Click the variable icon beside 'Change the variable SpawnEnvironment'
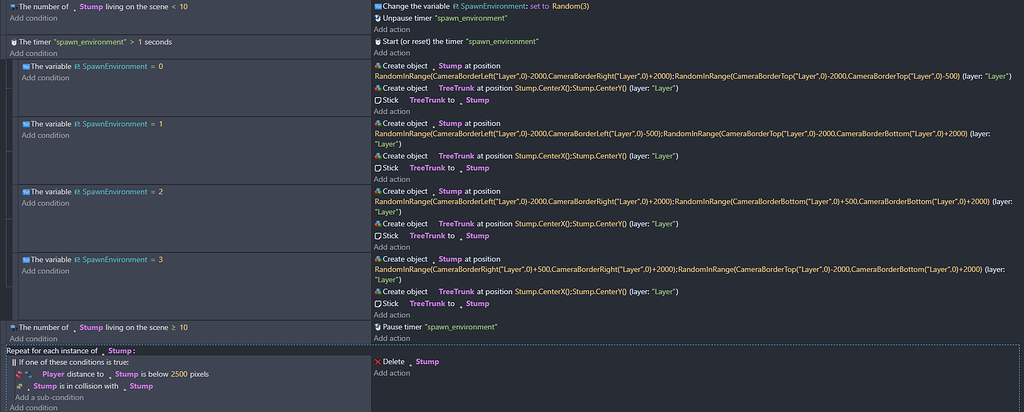1024x412 pixels. 378,7
